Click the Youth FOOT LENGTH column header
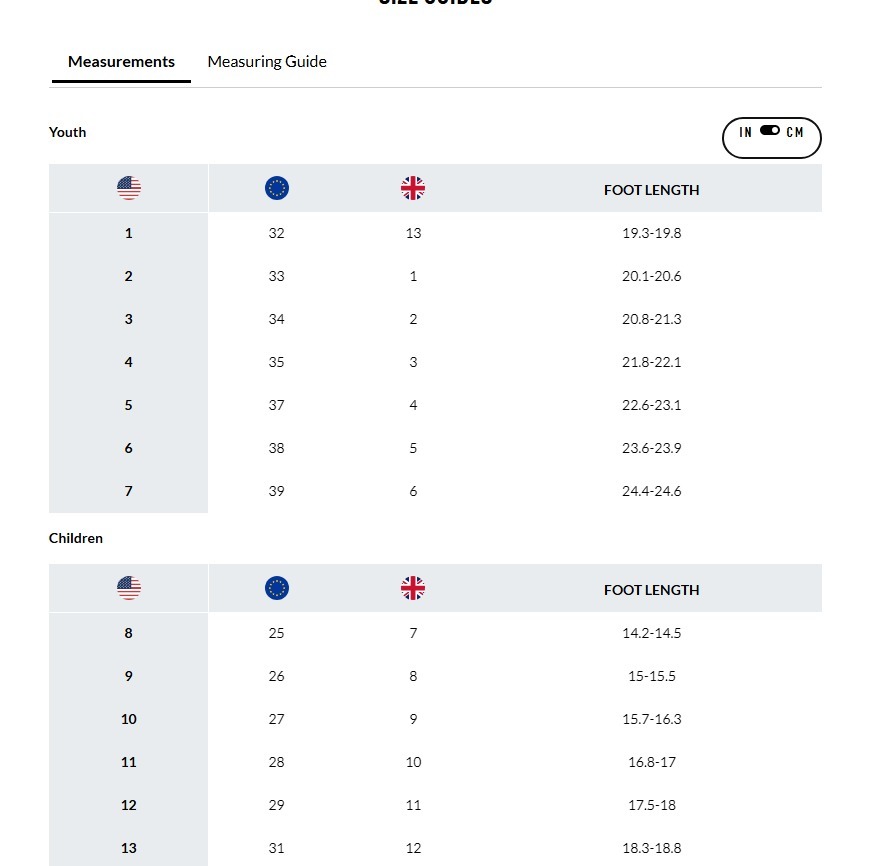 tap(651, 190)
